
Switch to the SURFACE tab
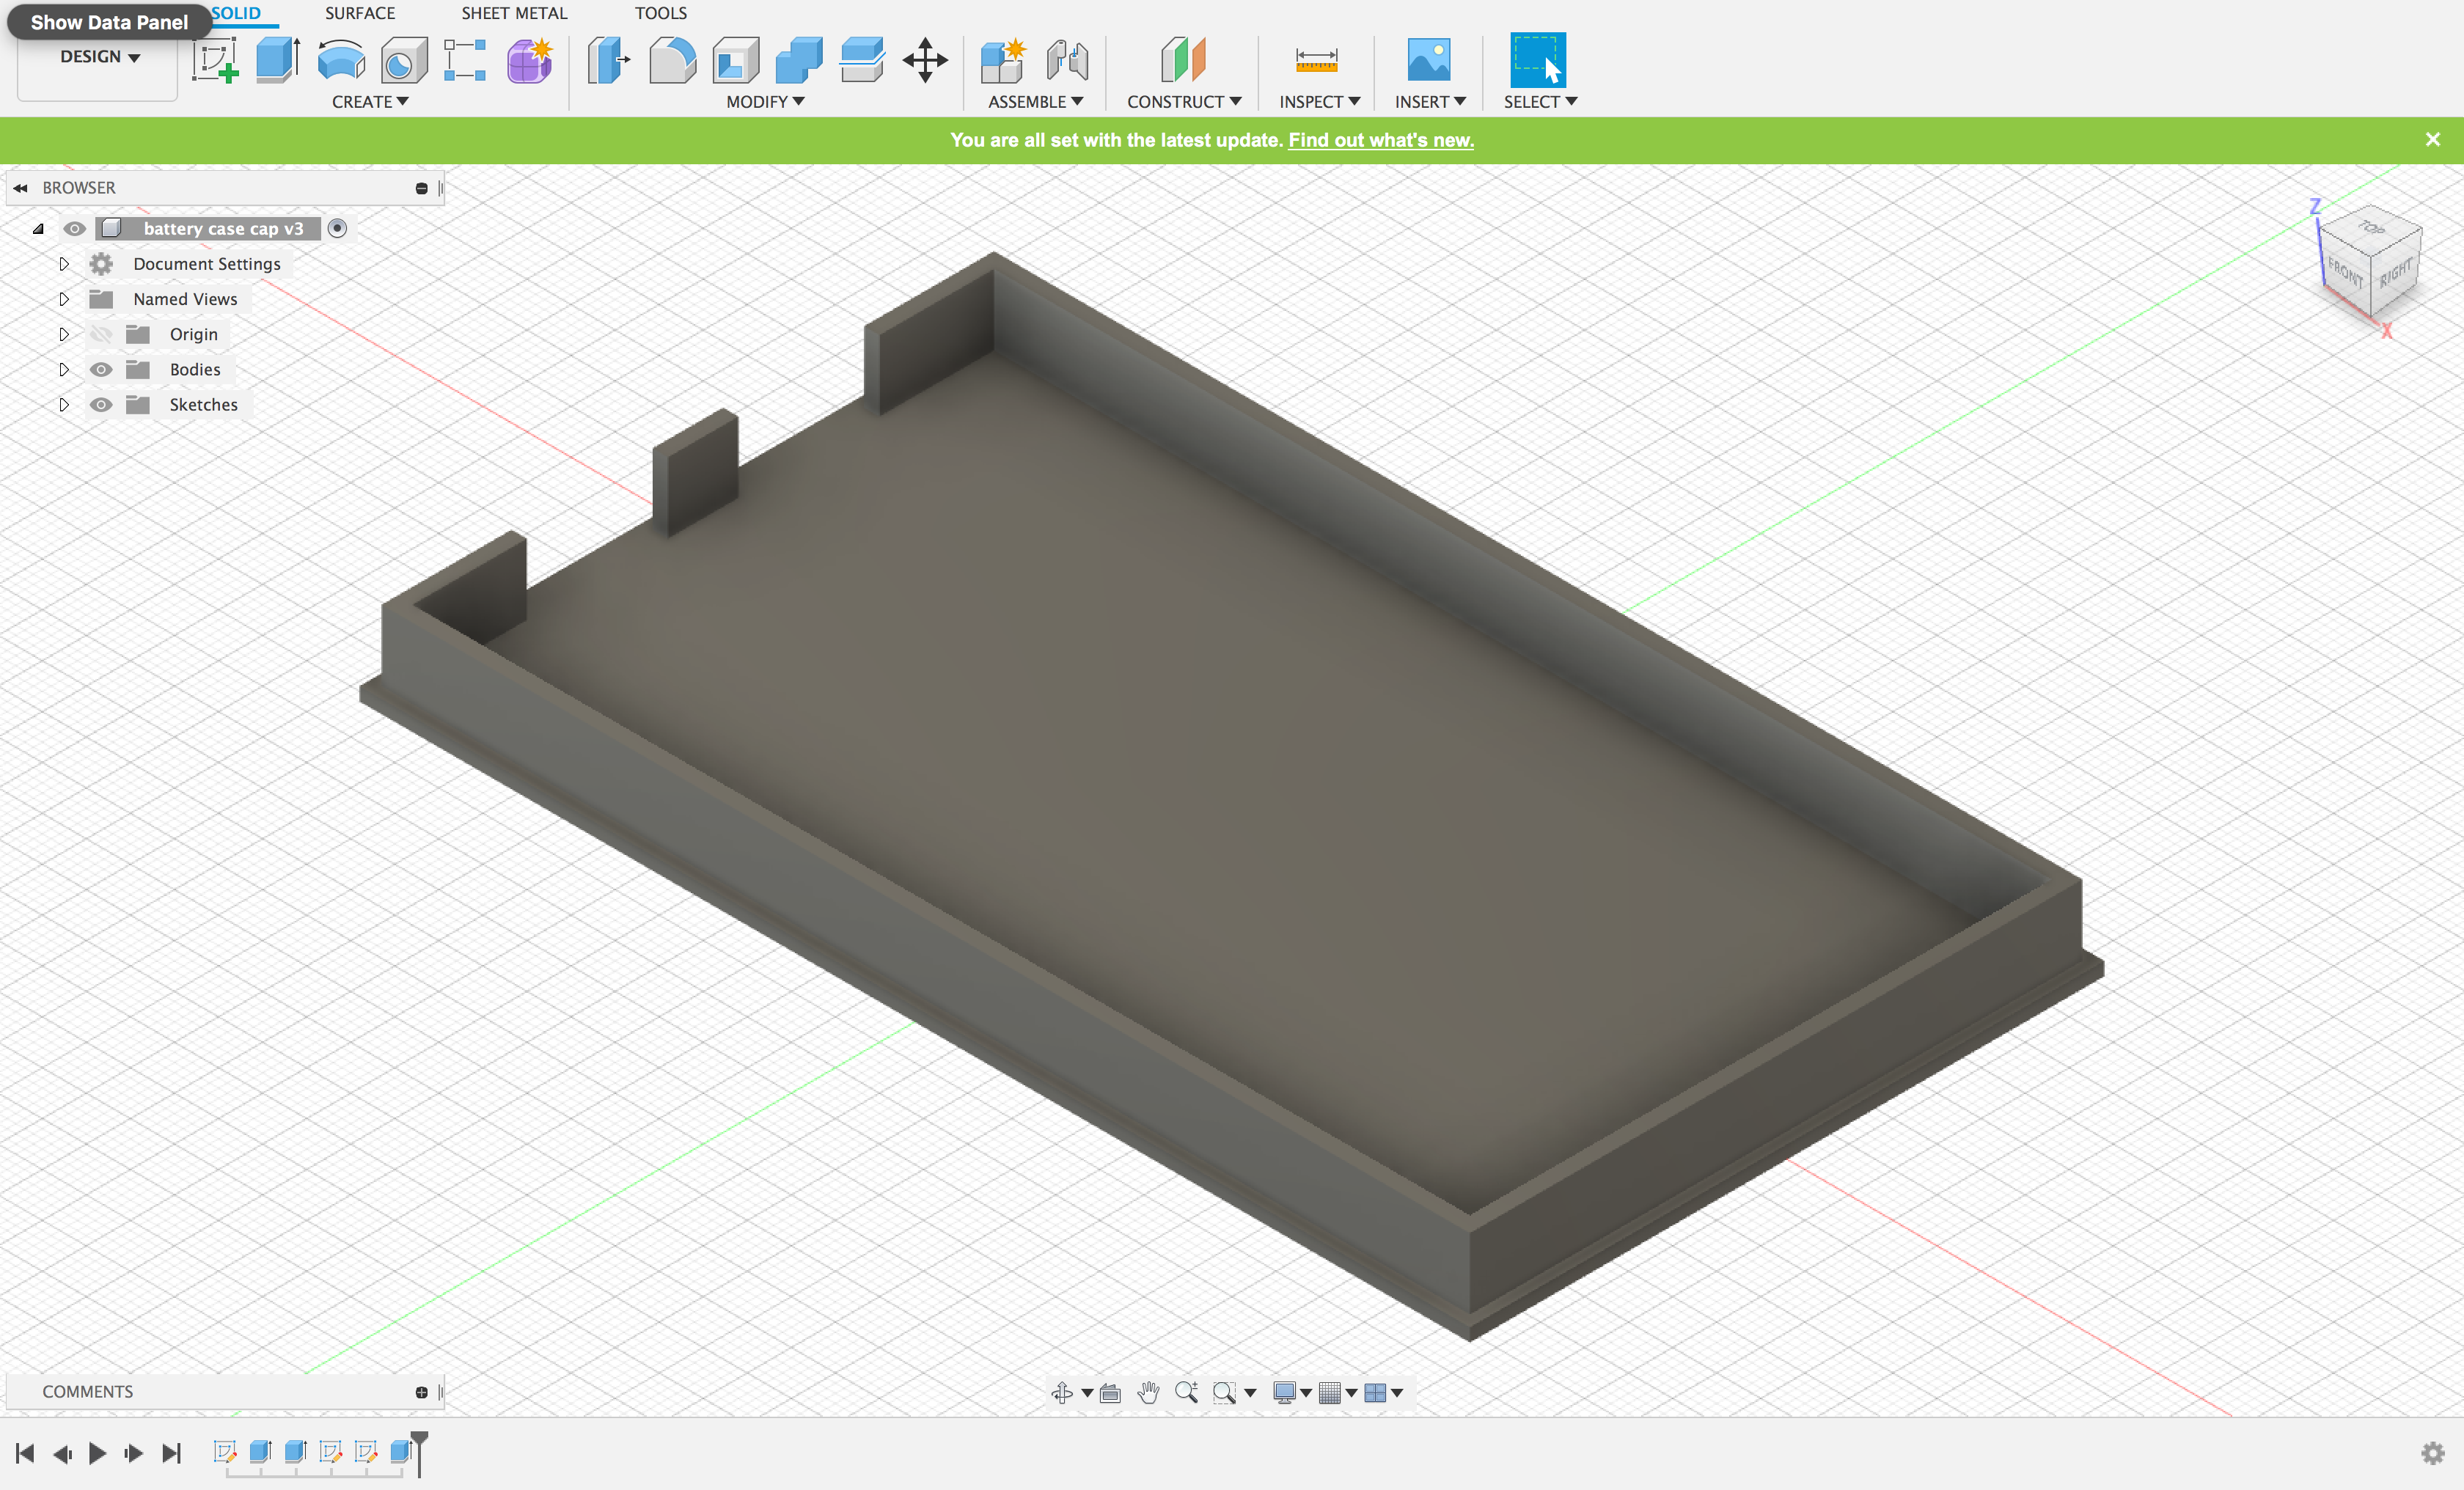pyautogui.click(x=360, y=13)
